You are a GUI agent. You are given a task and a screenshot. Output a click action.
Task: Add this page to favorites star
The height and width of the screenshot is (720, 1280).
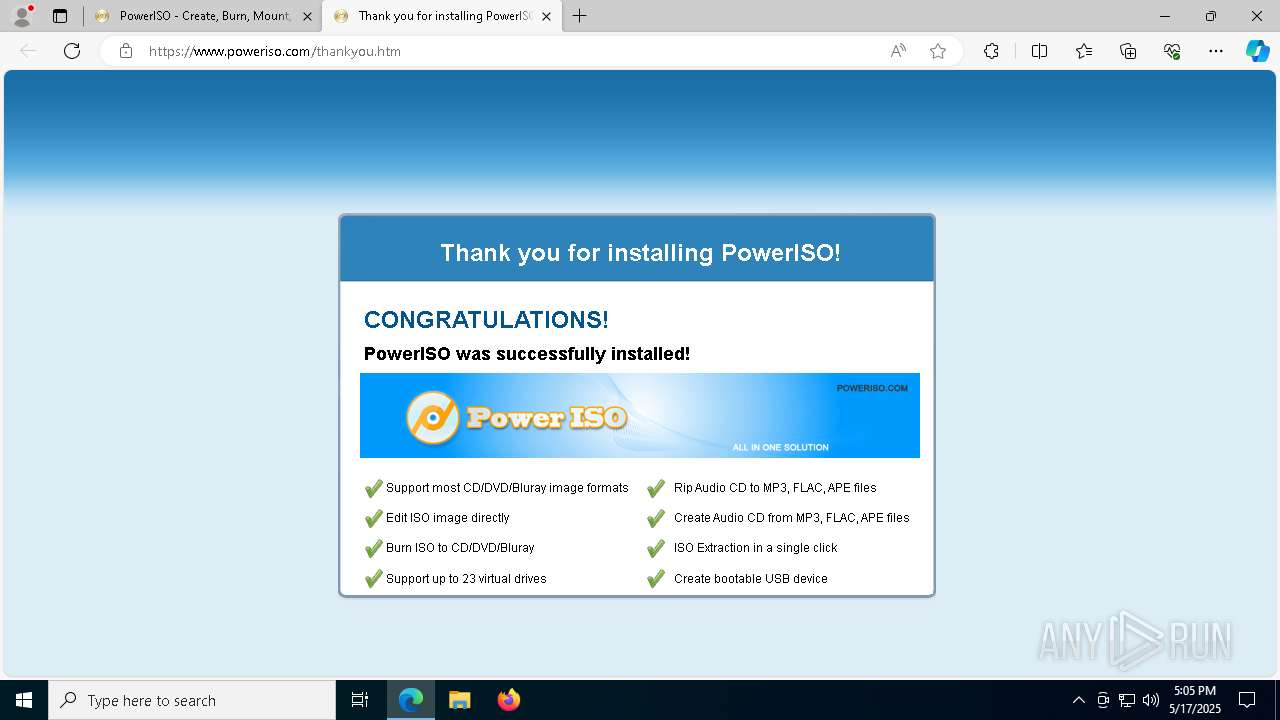(x=938, y=51)
